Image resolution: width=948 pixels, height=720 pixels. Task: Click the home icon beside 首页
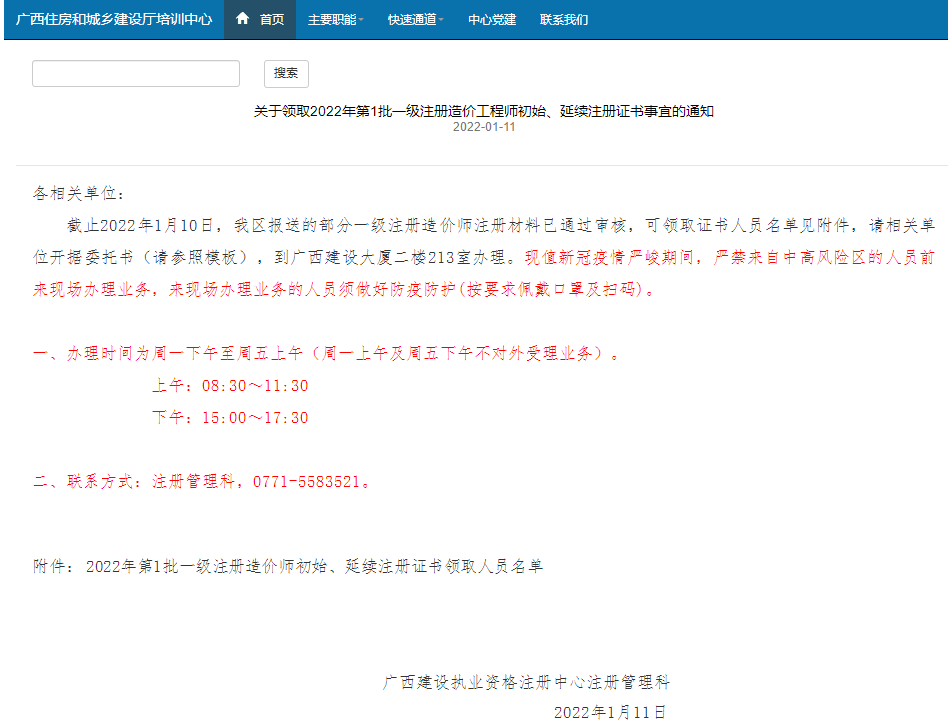coord(240,18)
